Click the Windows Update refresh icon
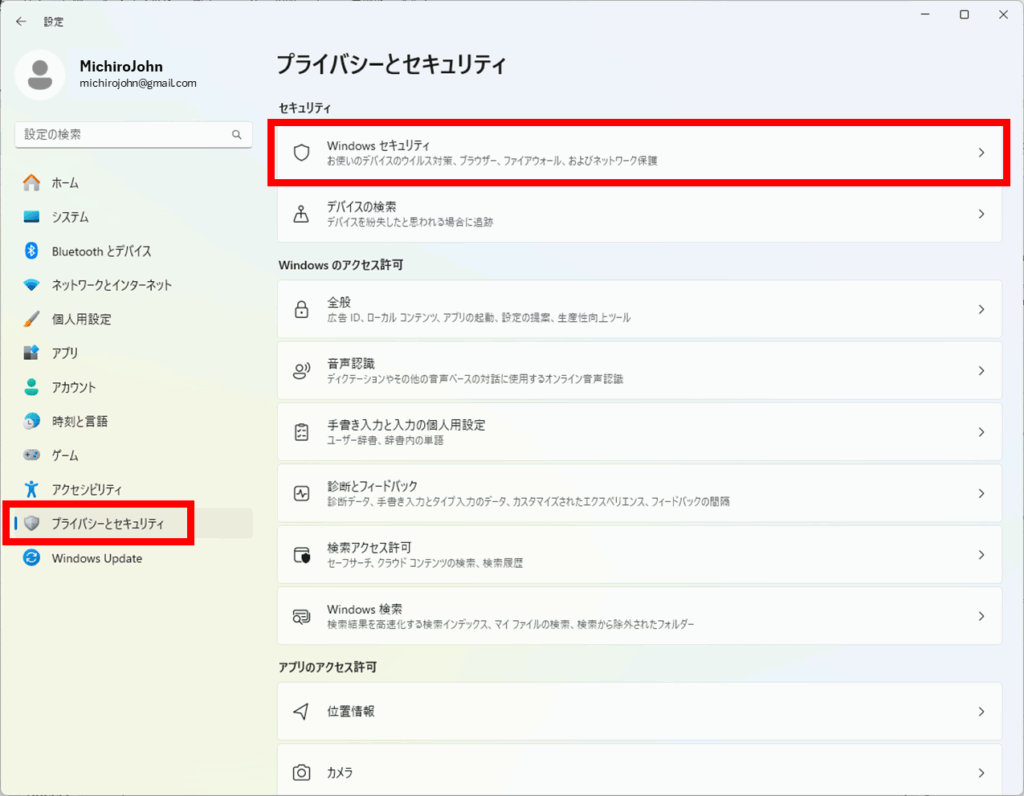Viewport: 1024px width, 796px height. coord(31,558)
